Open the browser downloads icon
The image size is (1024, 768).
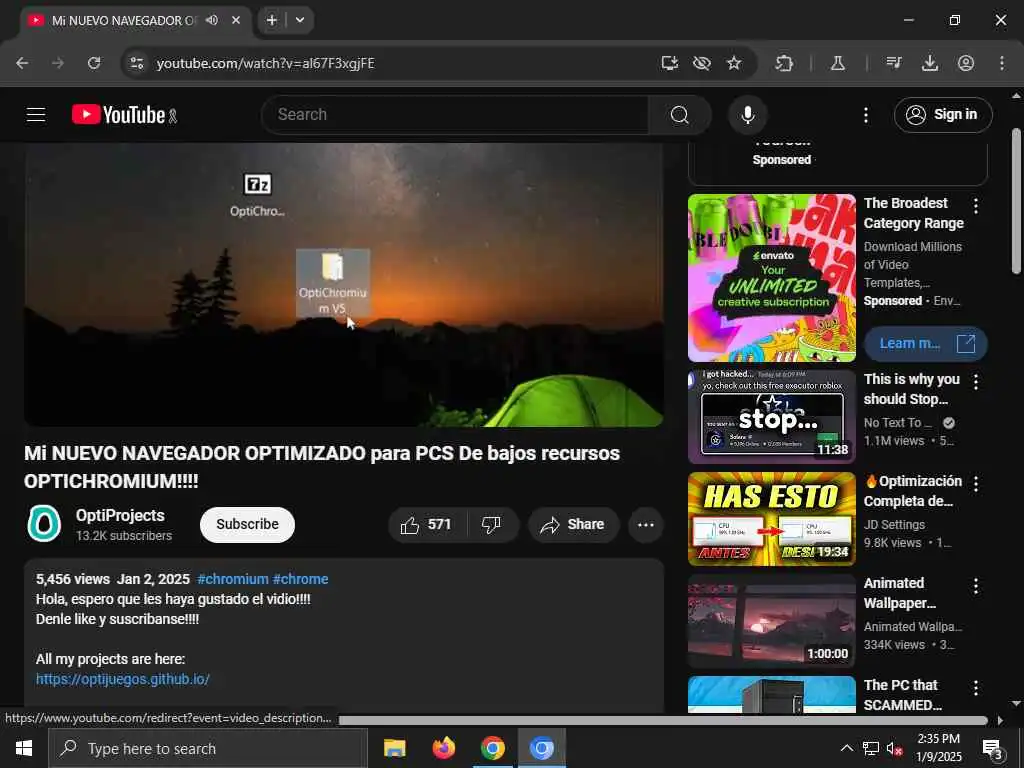click(930, 63)
